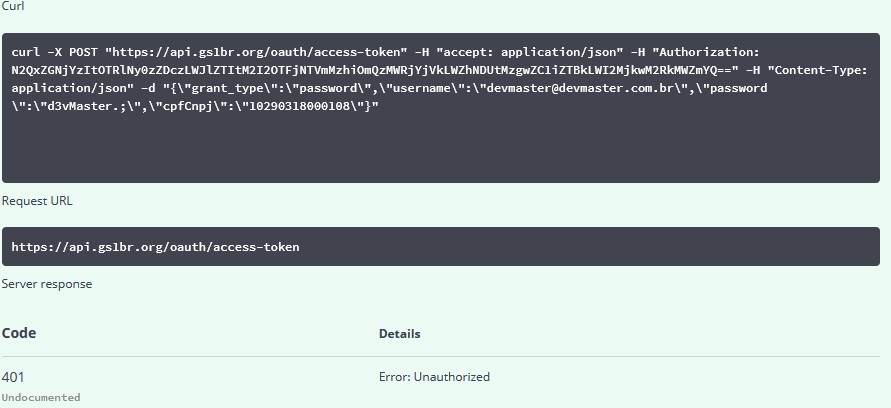
Task: Click the Details column header
Action: point(399,334)
